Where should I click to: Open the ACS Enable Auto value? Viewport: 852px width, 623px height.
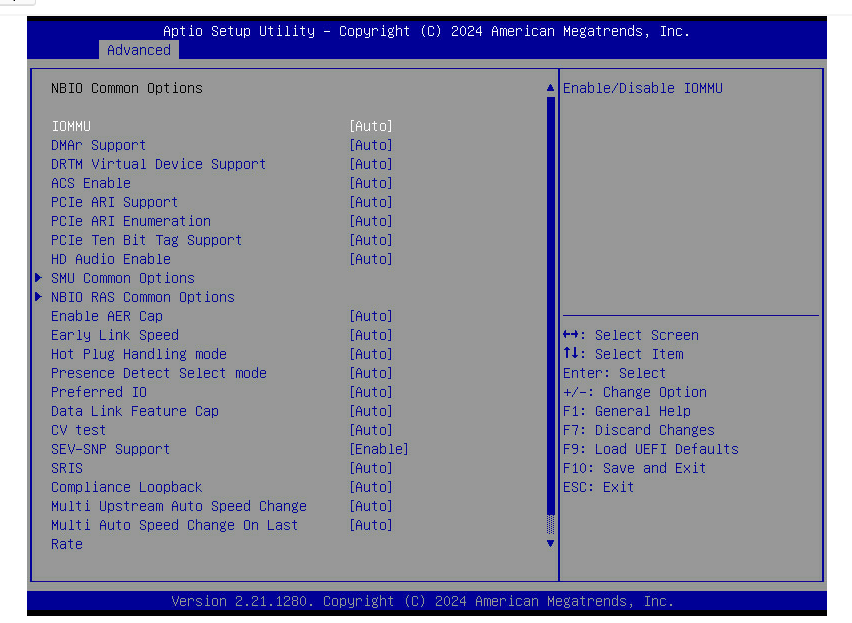point(370,183)
